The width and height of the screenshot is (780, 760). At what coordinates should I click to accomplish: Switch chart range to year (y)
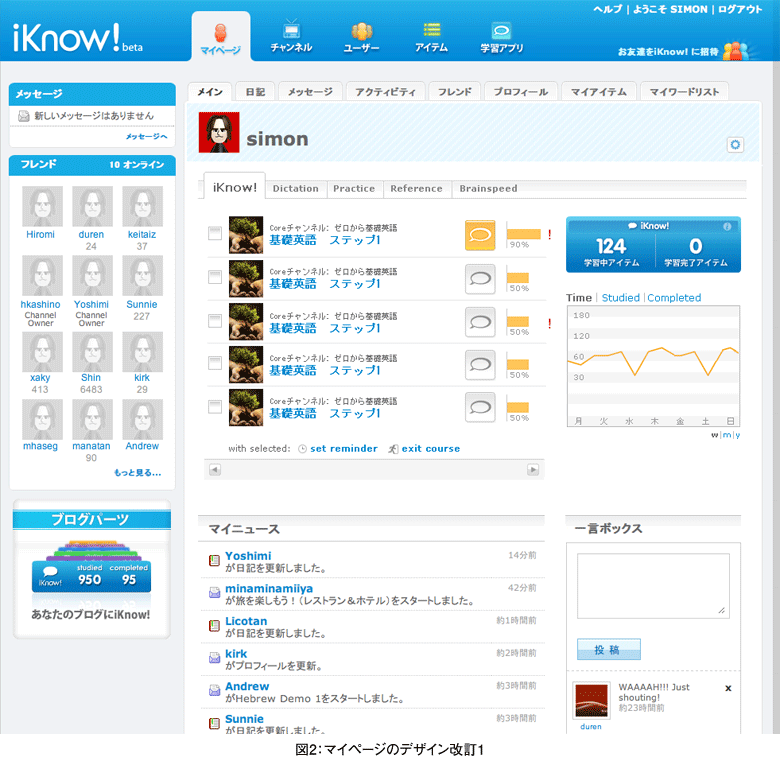point(737,435)
